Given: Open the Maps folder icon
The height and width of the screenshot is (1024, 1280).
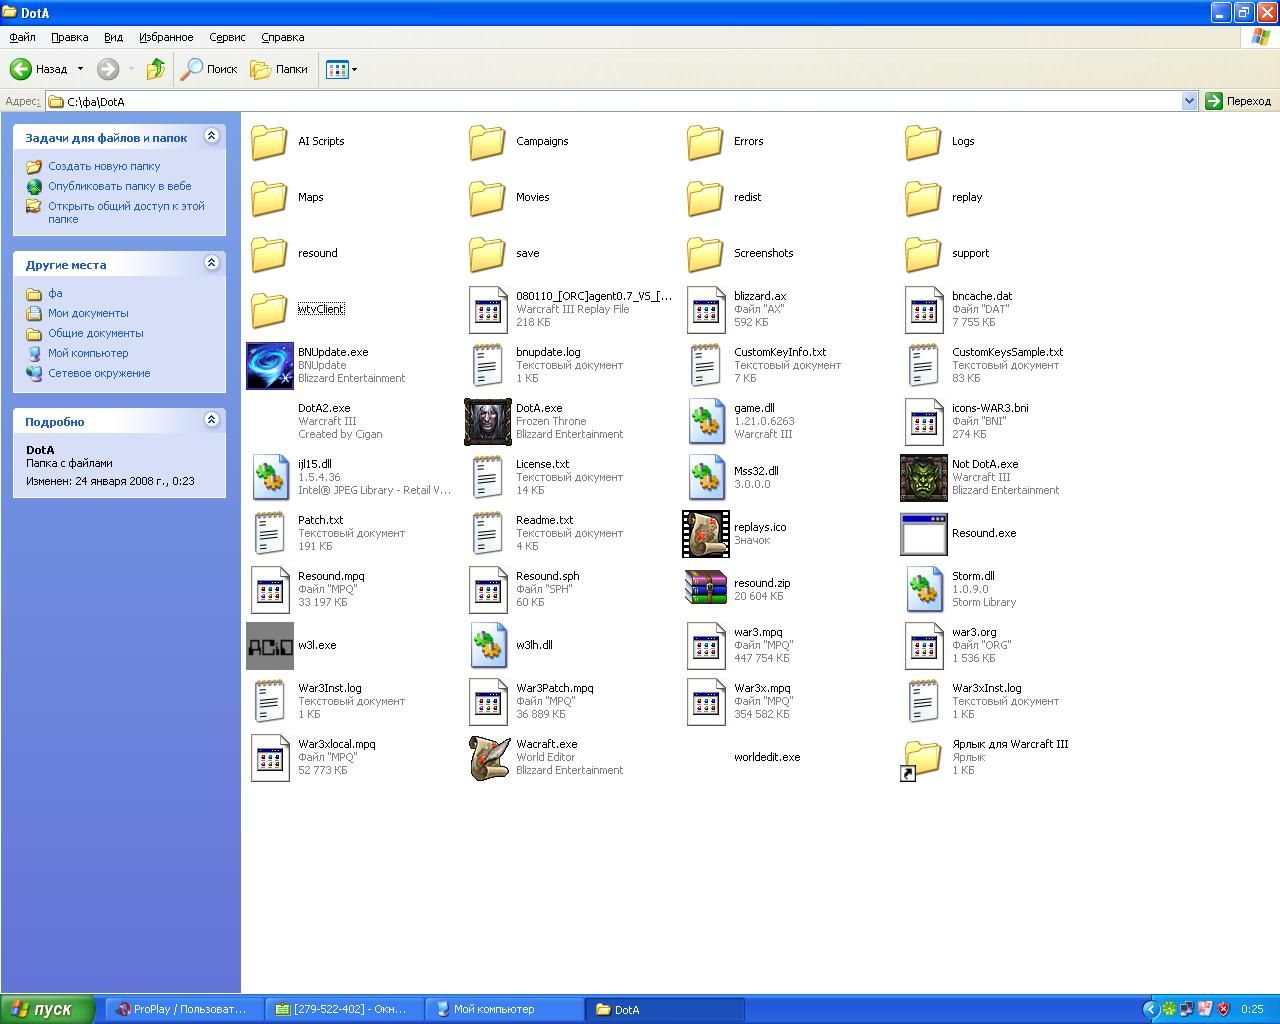Looking at the screenshot, I should click(x=270, y=197).
